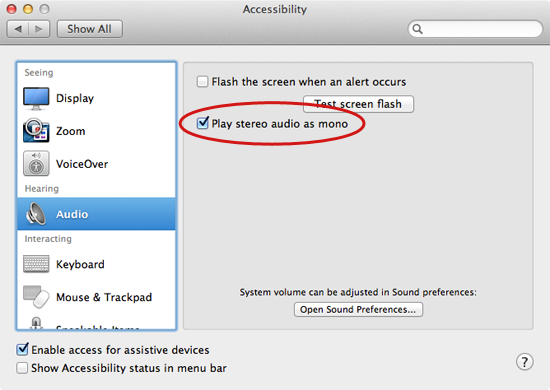Check Show Accessibility status in menu bar
550x390 pixels.
(22, 368)
